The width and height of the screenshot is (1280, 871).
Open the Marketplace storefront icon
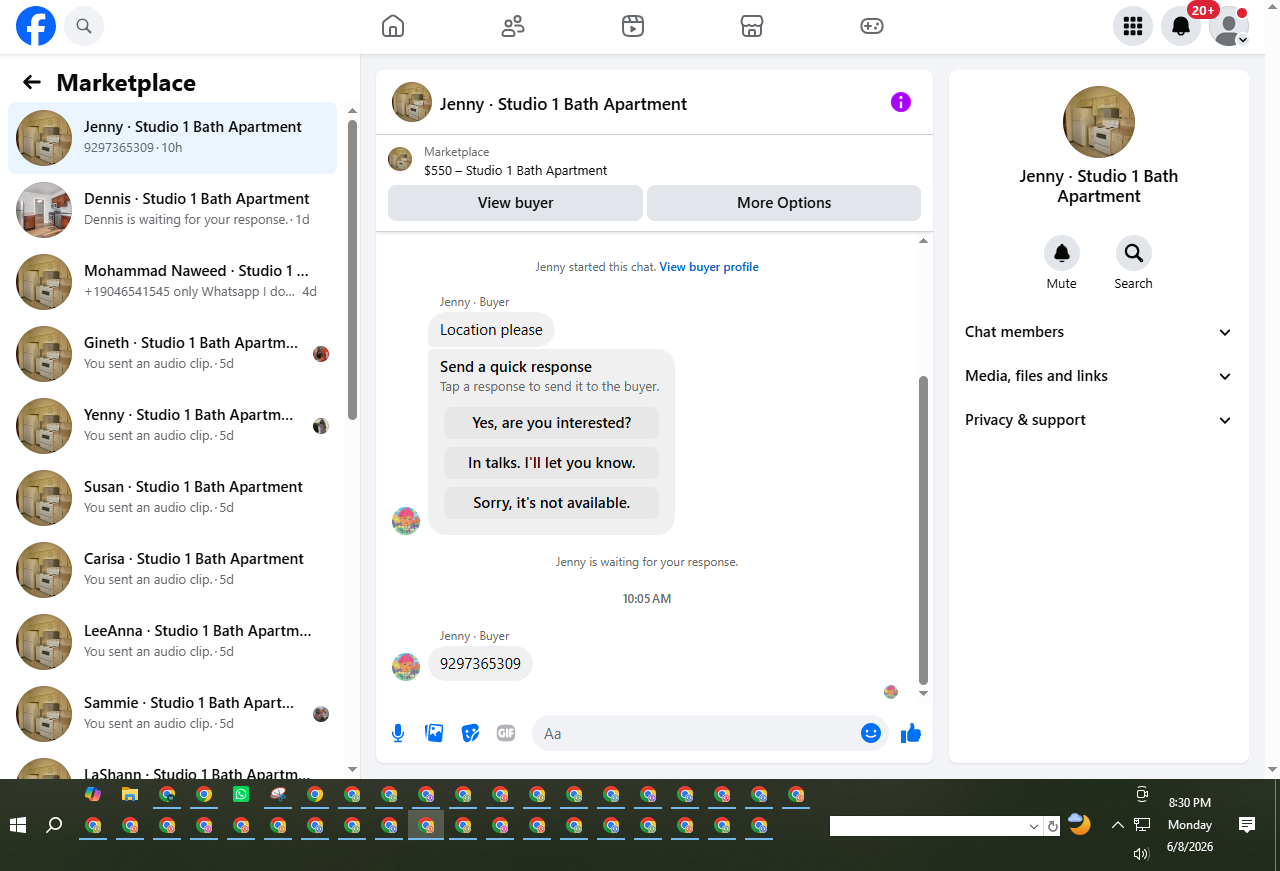pyautogui.click(x=752, y=26)
